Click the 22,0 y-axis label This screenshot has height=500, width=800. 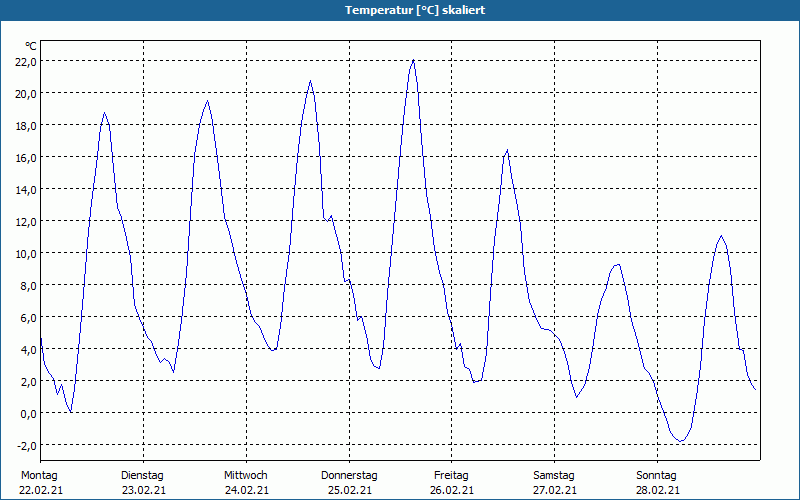coord(26,62)
